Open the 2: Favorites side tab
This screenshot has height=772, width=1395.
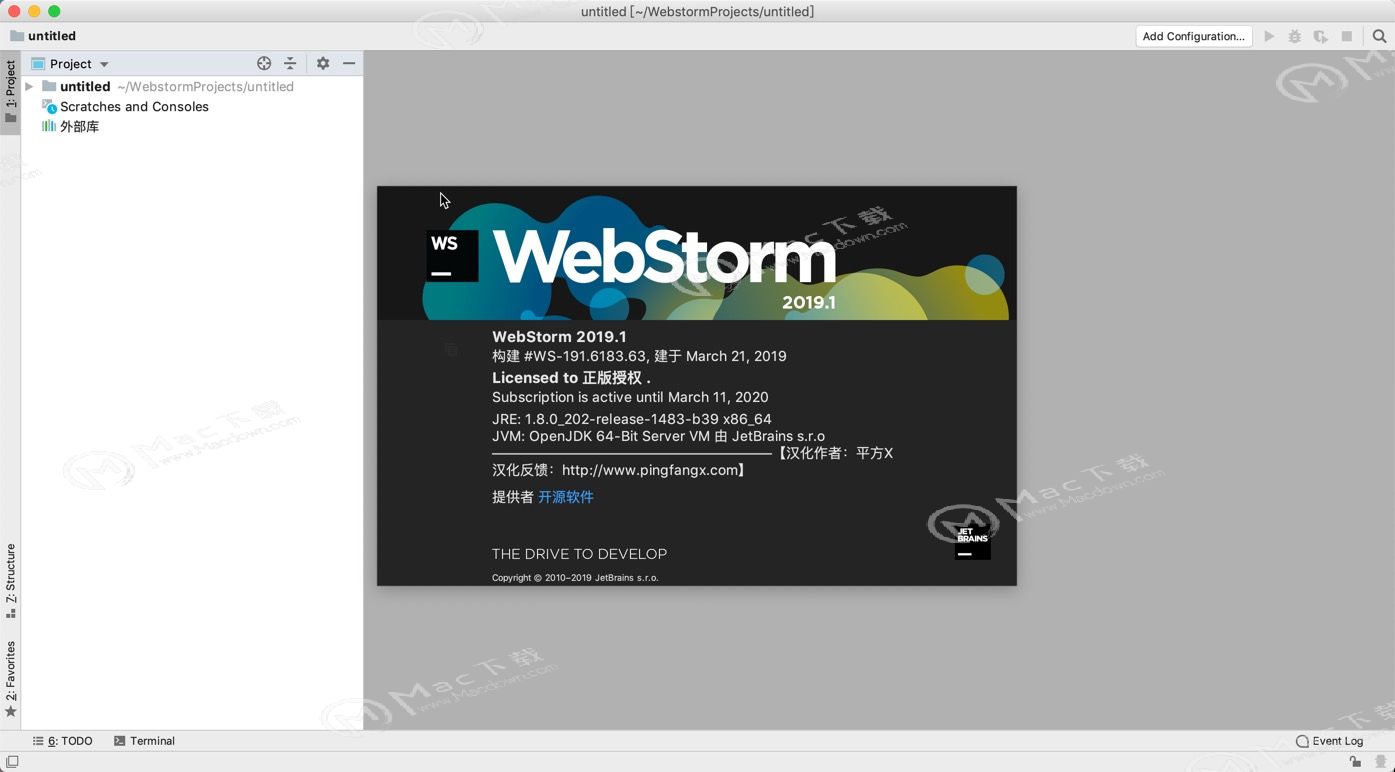tap(10, 679)
